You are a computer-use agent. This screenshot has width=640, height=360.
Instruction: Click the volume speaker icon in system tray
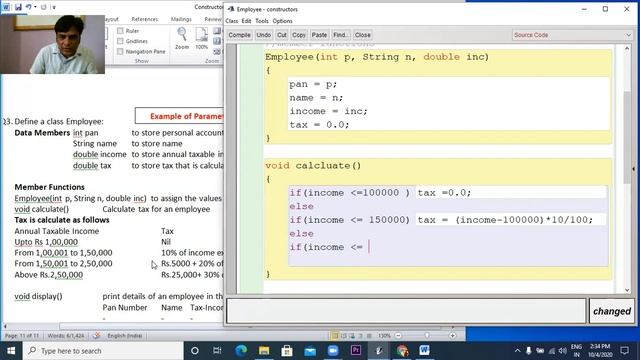point(563,351)
